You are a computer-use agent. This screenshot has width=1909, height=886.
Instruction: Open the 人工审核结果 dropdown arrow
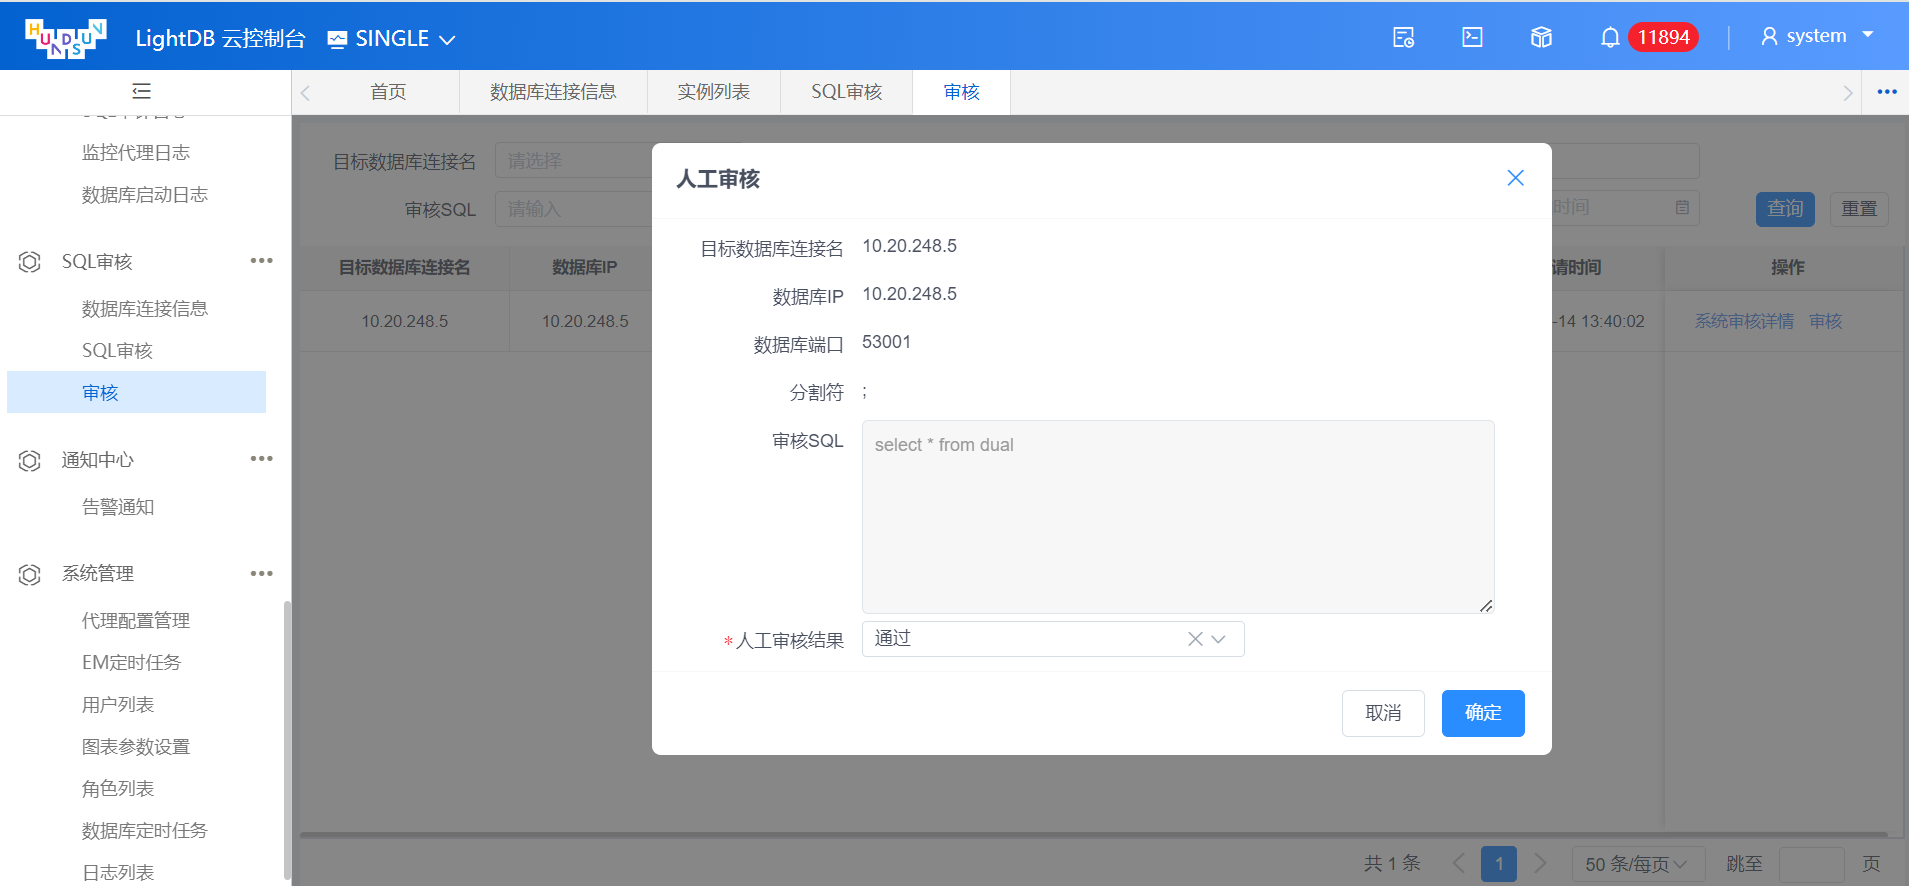click(1218, 639)
